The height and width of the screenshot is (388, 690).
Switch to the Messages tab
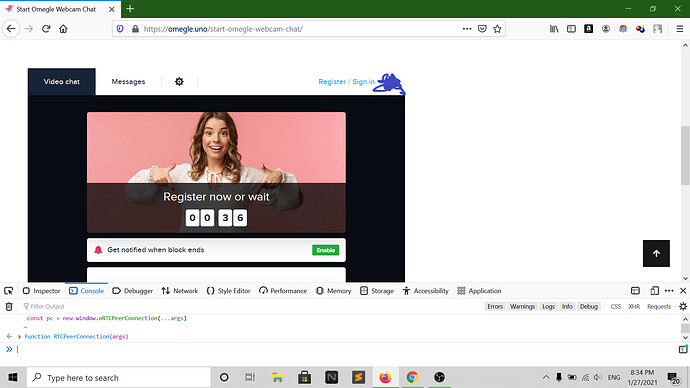(128, 81)
